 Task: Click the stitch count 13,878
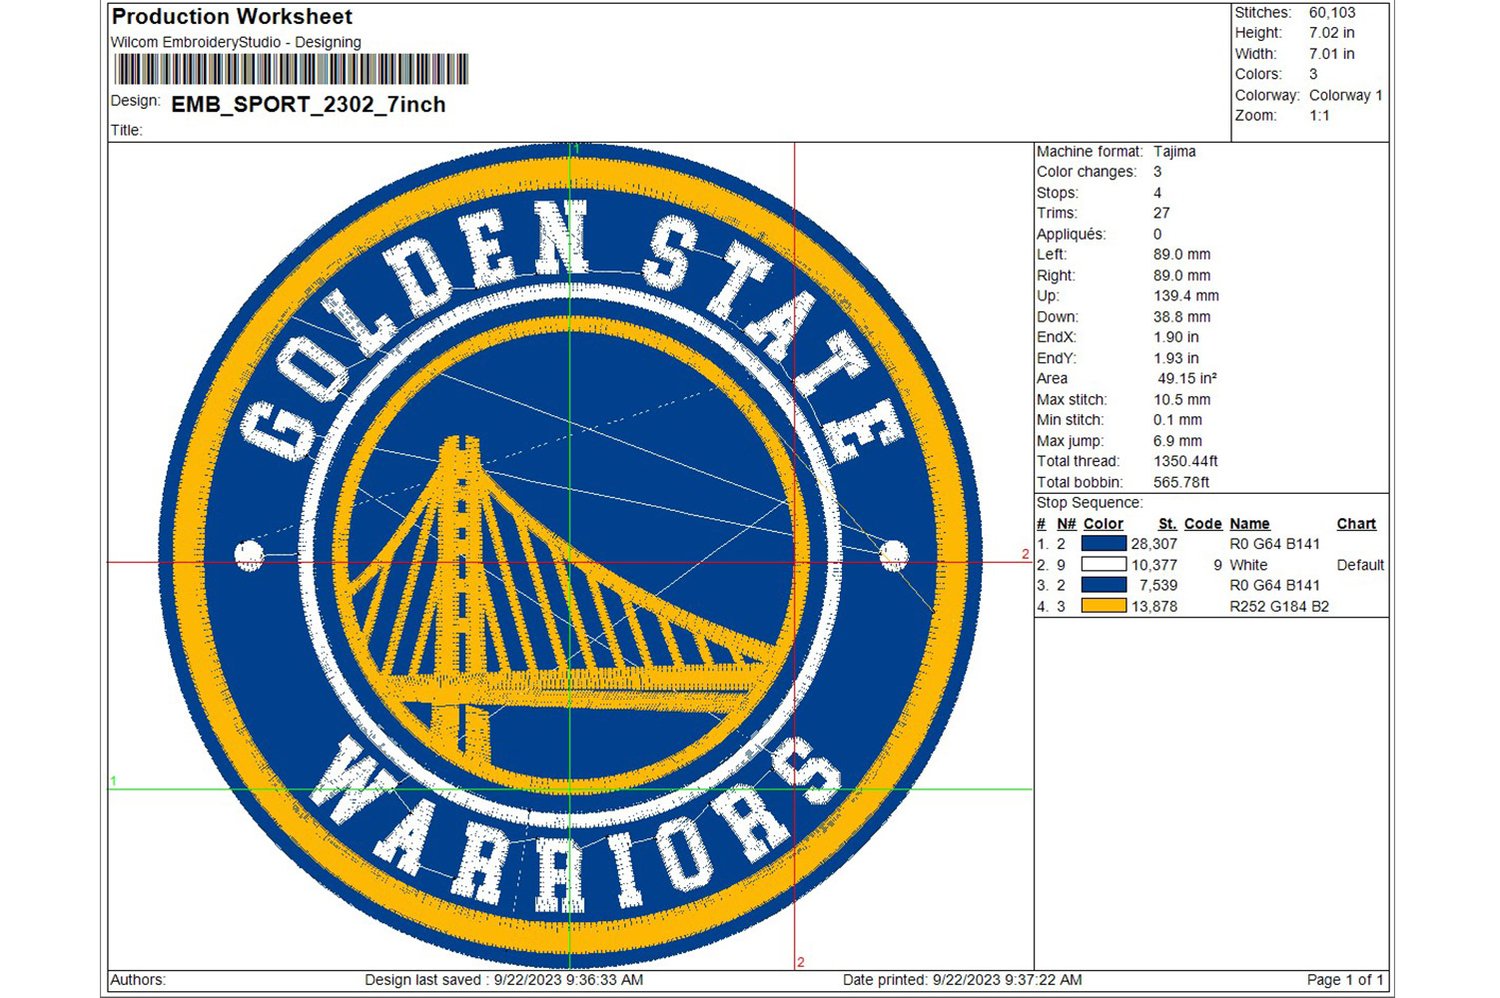coord(1154,606)
